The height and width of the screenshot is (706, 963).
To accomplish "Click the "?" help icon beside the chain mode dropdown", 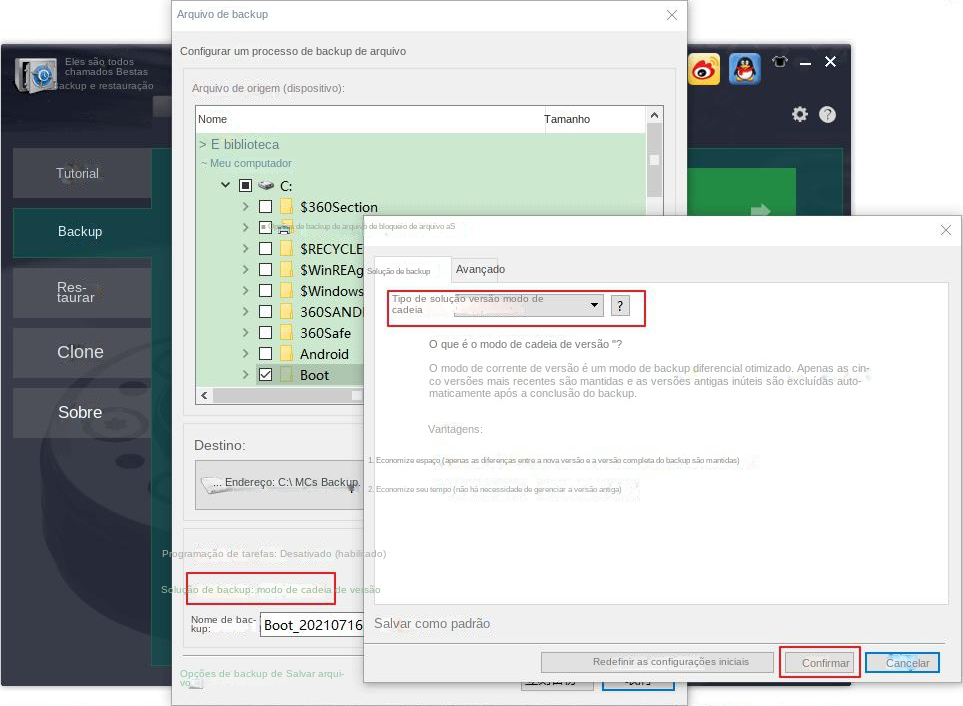I will coord(621,307).
